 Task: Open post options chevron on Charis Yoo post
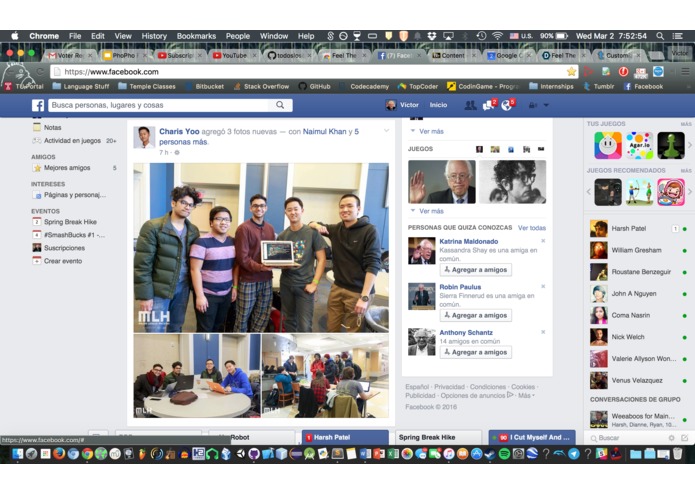(387, 131)
